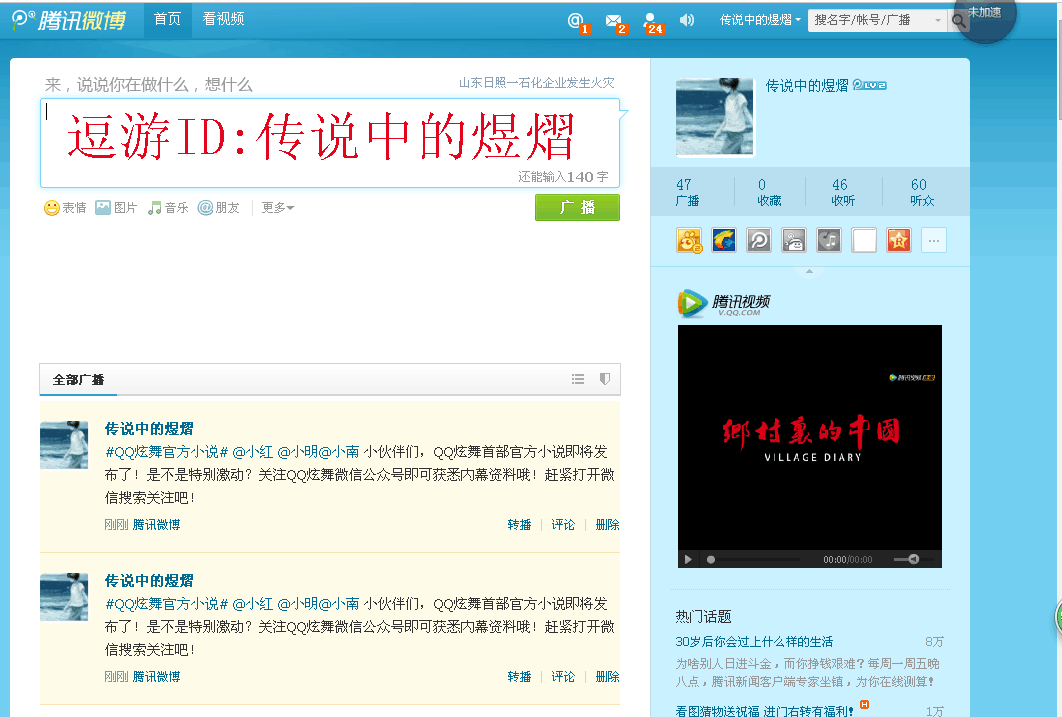Open the 传说中的煜熠 account dropdown in header
This screenshot has height=717, width=1062.
[760, 20]
